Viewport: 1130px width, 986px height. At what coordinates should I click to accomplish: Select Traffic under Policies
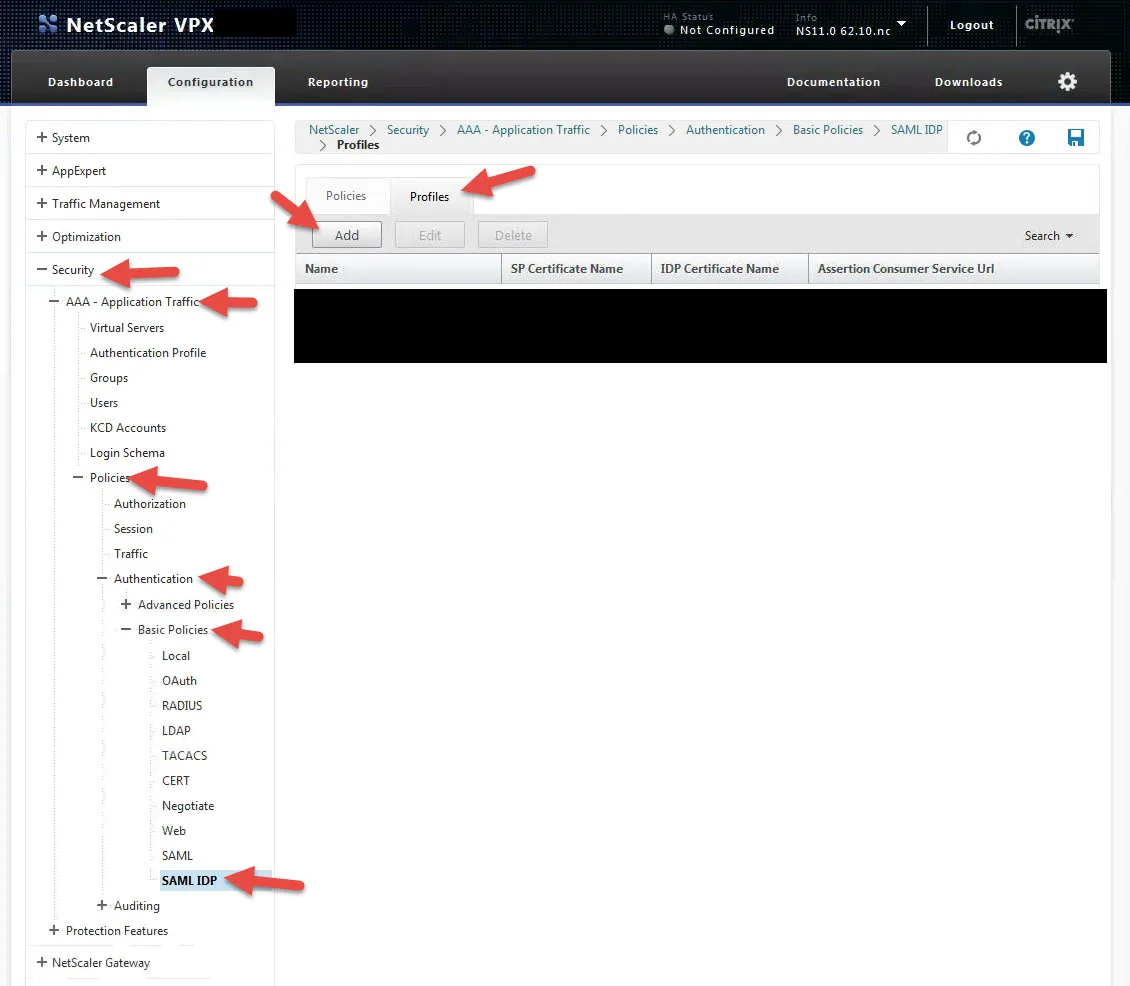pyautogui.click(x=130, y=554)
